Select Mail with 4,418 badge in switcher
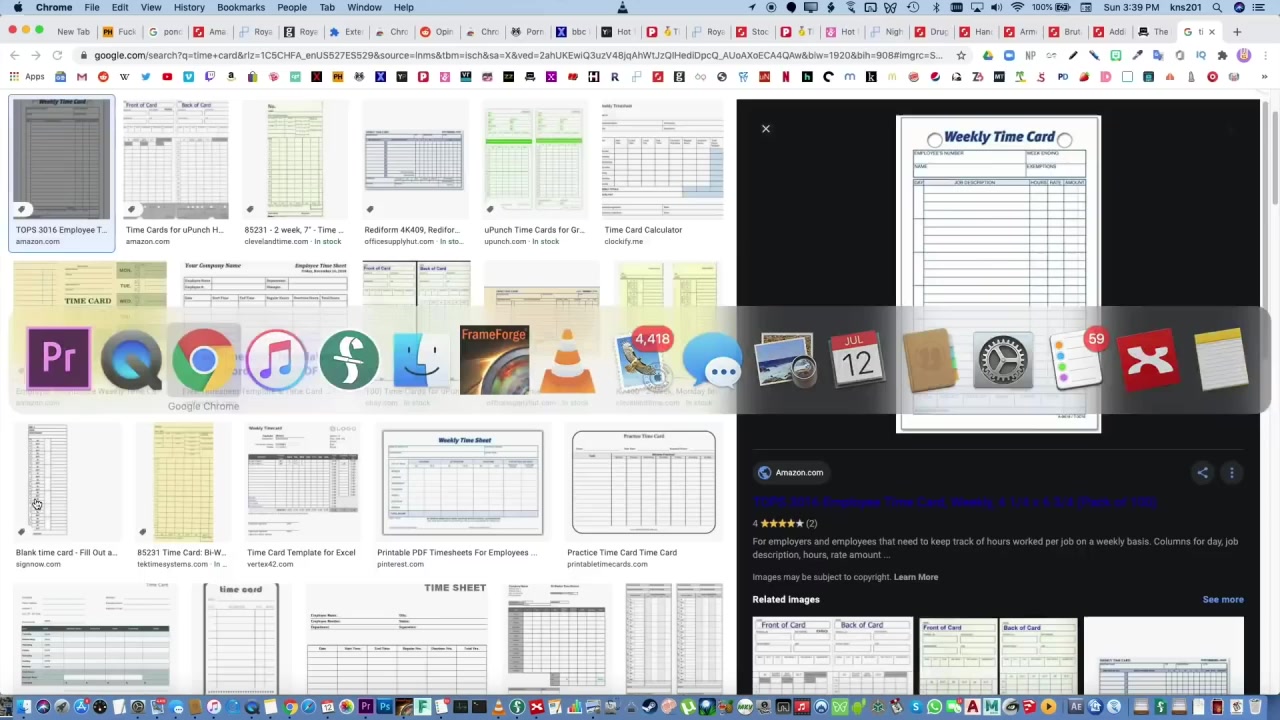 point(640,358)
